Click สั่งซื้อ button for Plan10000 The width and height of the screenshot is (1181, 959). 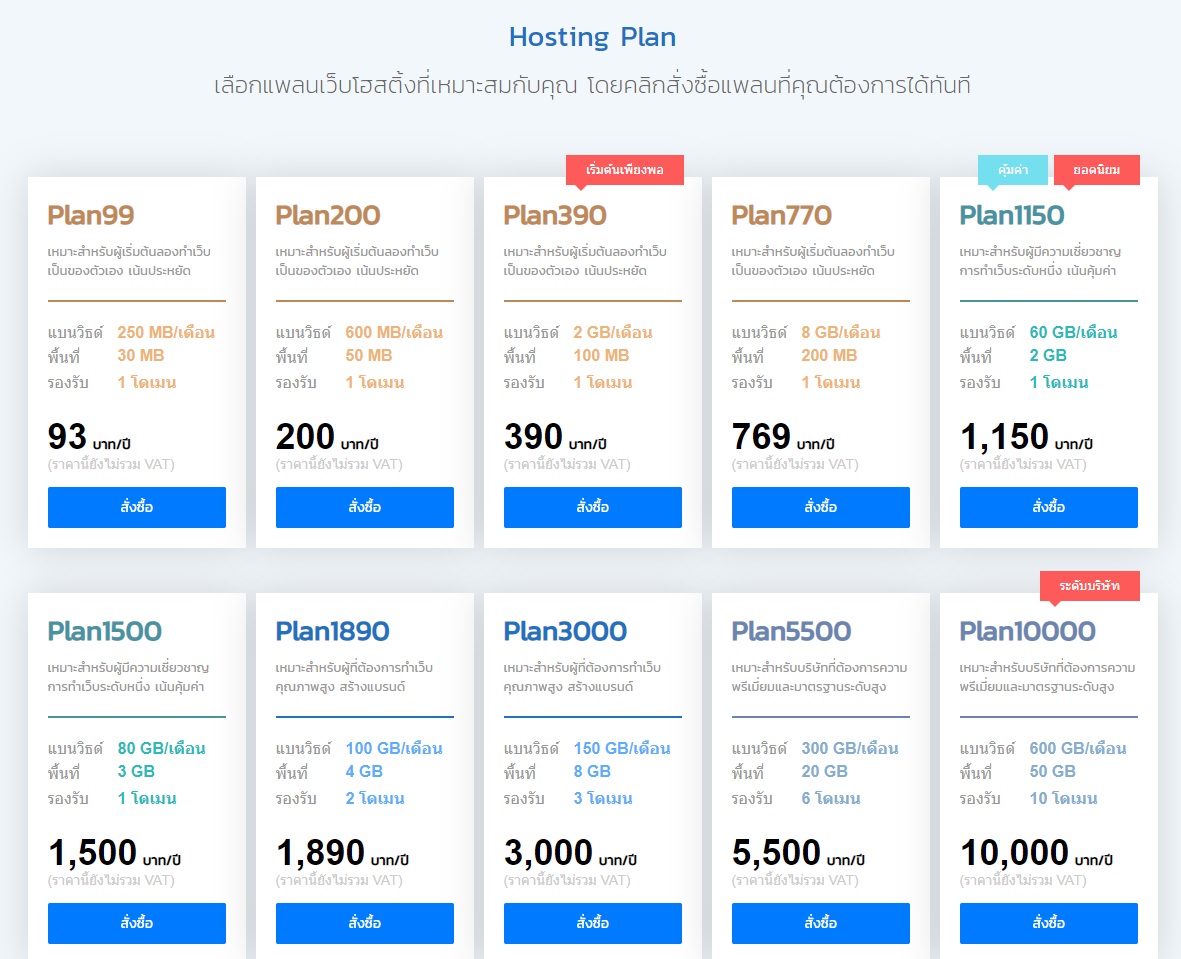(1048, 923)
